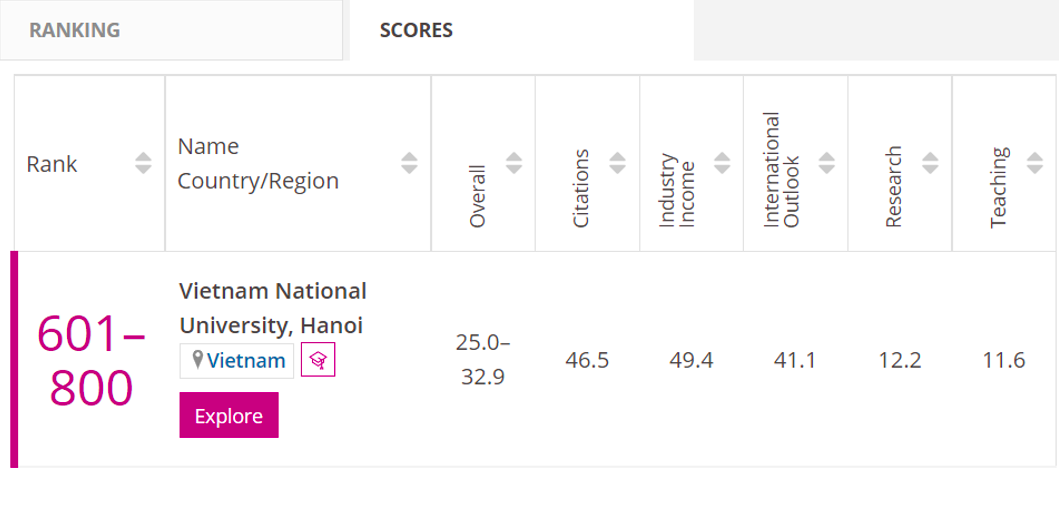The height and width of the screenshot is (505, 1059).
Task: Click the 601–800 rank value
Action: pos(91,360)
